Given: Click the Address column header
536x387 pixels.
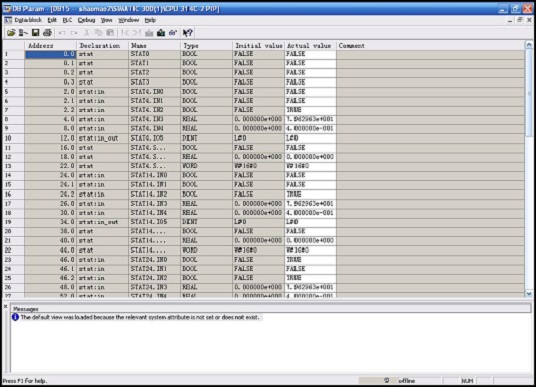Looking at the screenshot, I should pos(51,45).
